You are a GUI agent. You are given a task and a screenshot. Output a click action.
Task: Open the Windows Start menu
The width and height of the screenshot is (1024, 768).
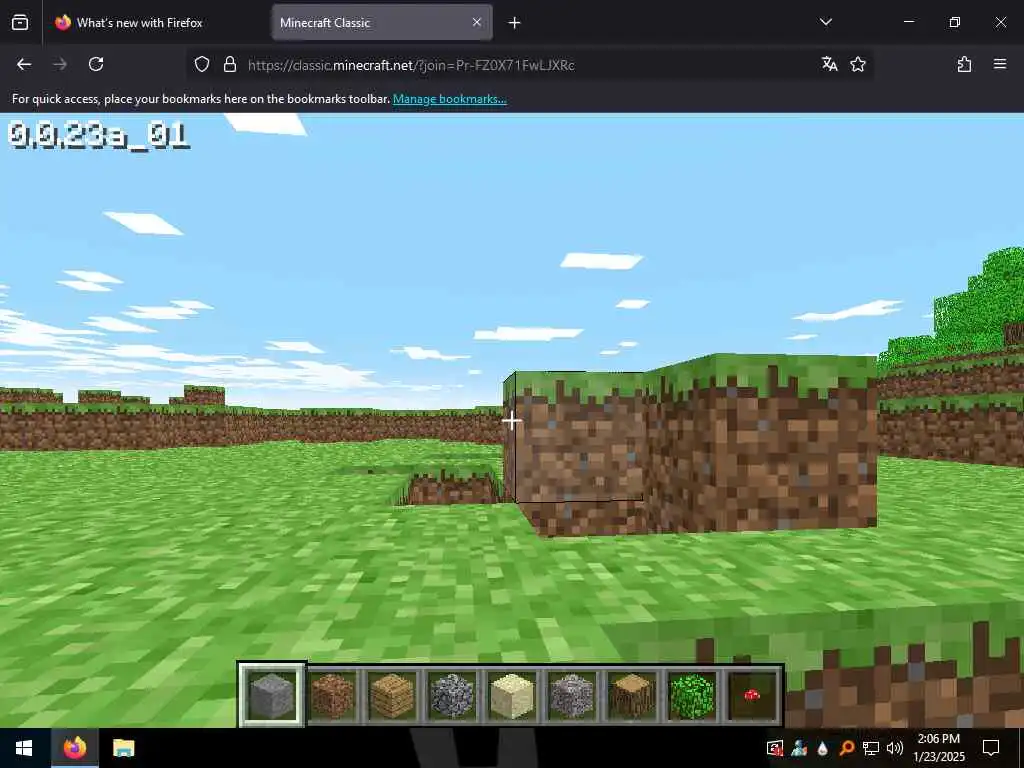[x=24, y=748]
